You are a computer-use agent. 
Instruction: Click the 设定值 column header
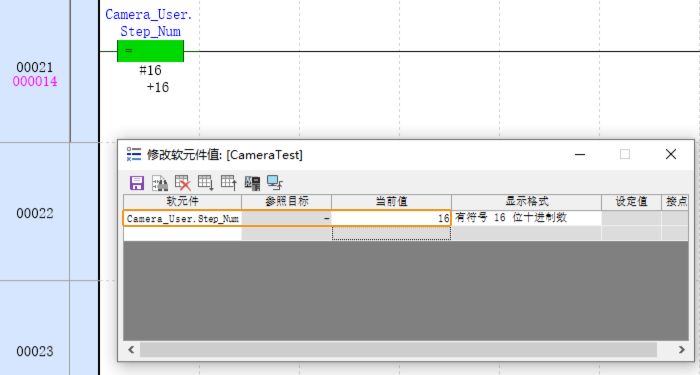pyautogui.click(x=631, y=202)
